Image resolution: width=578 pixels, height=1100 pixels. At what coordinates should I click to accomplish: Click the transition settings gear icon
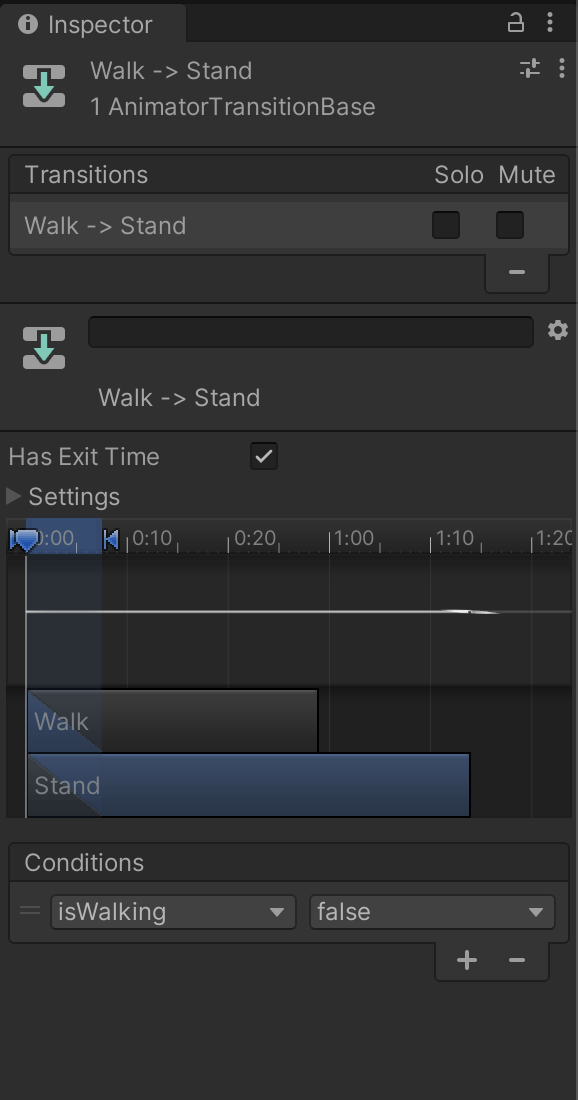[558, 330]
